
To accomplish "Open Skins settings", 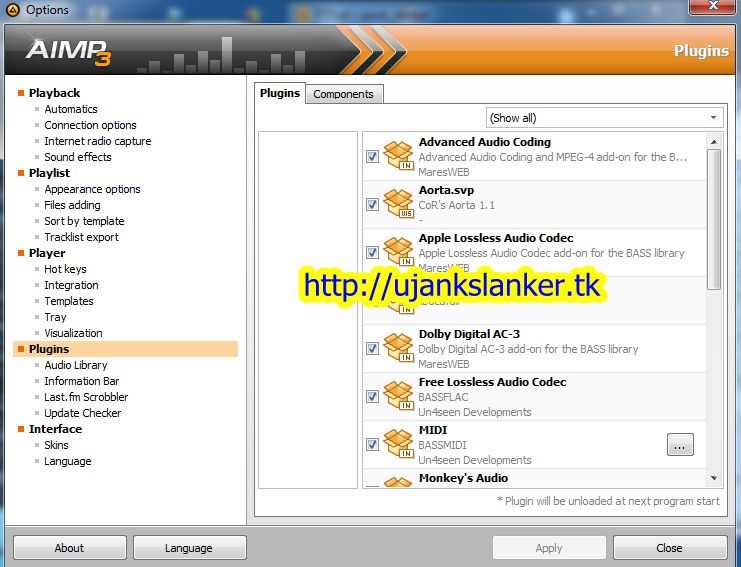I will (56, 445).
